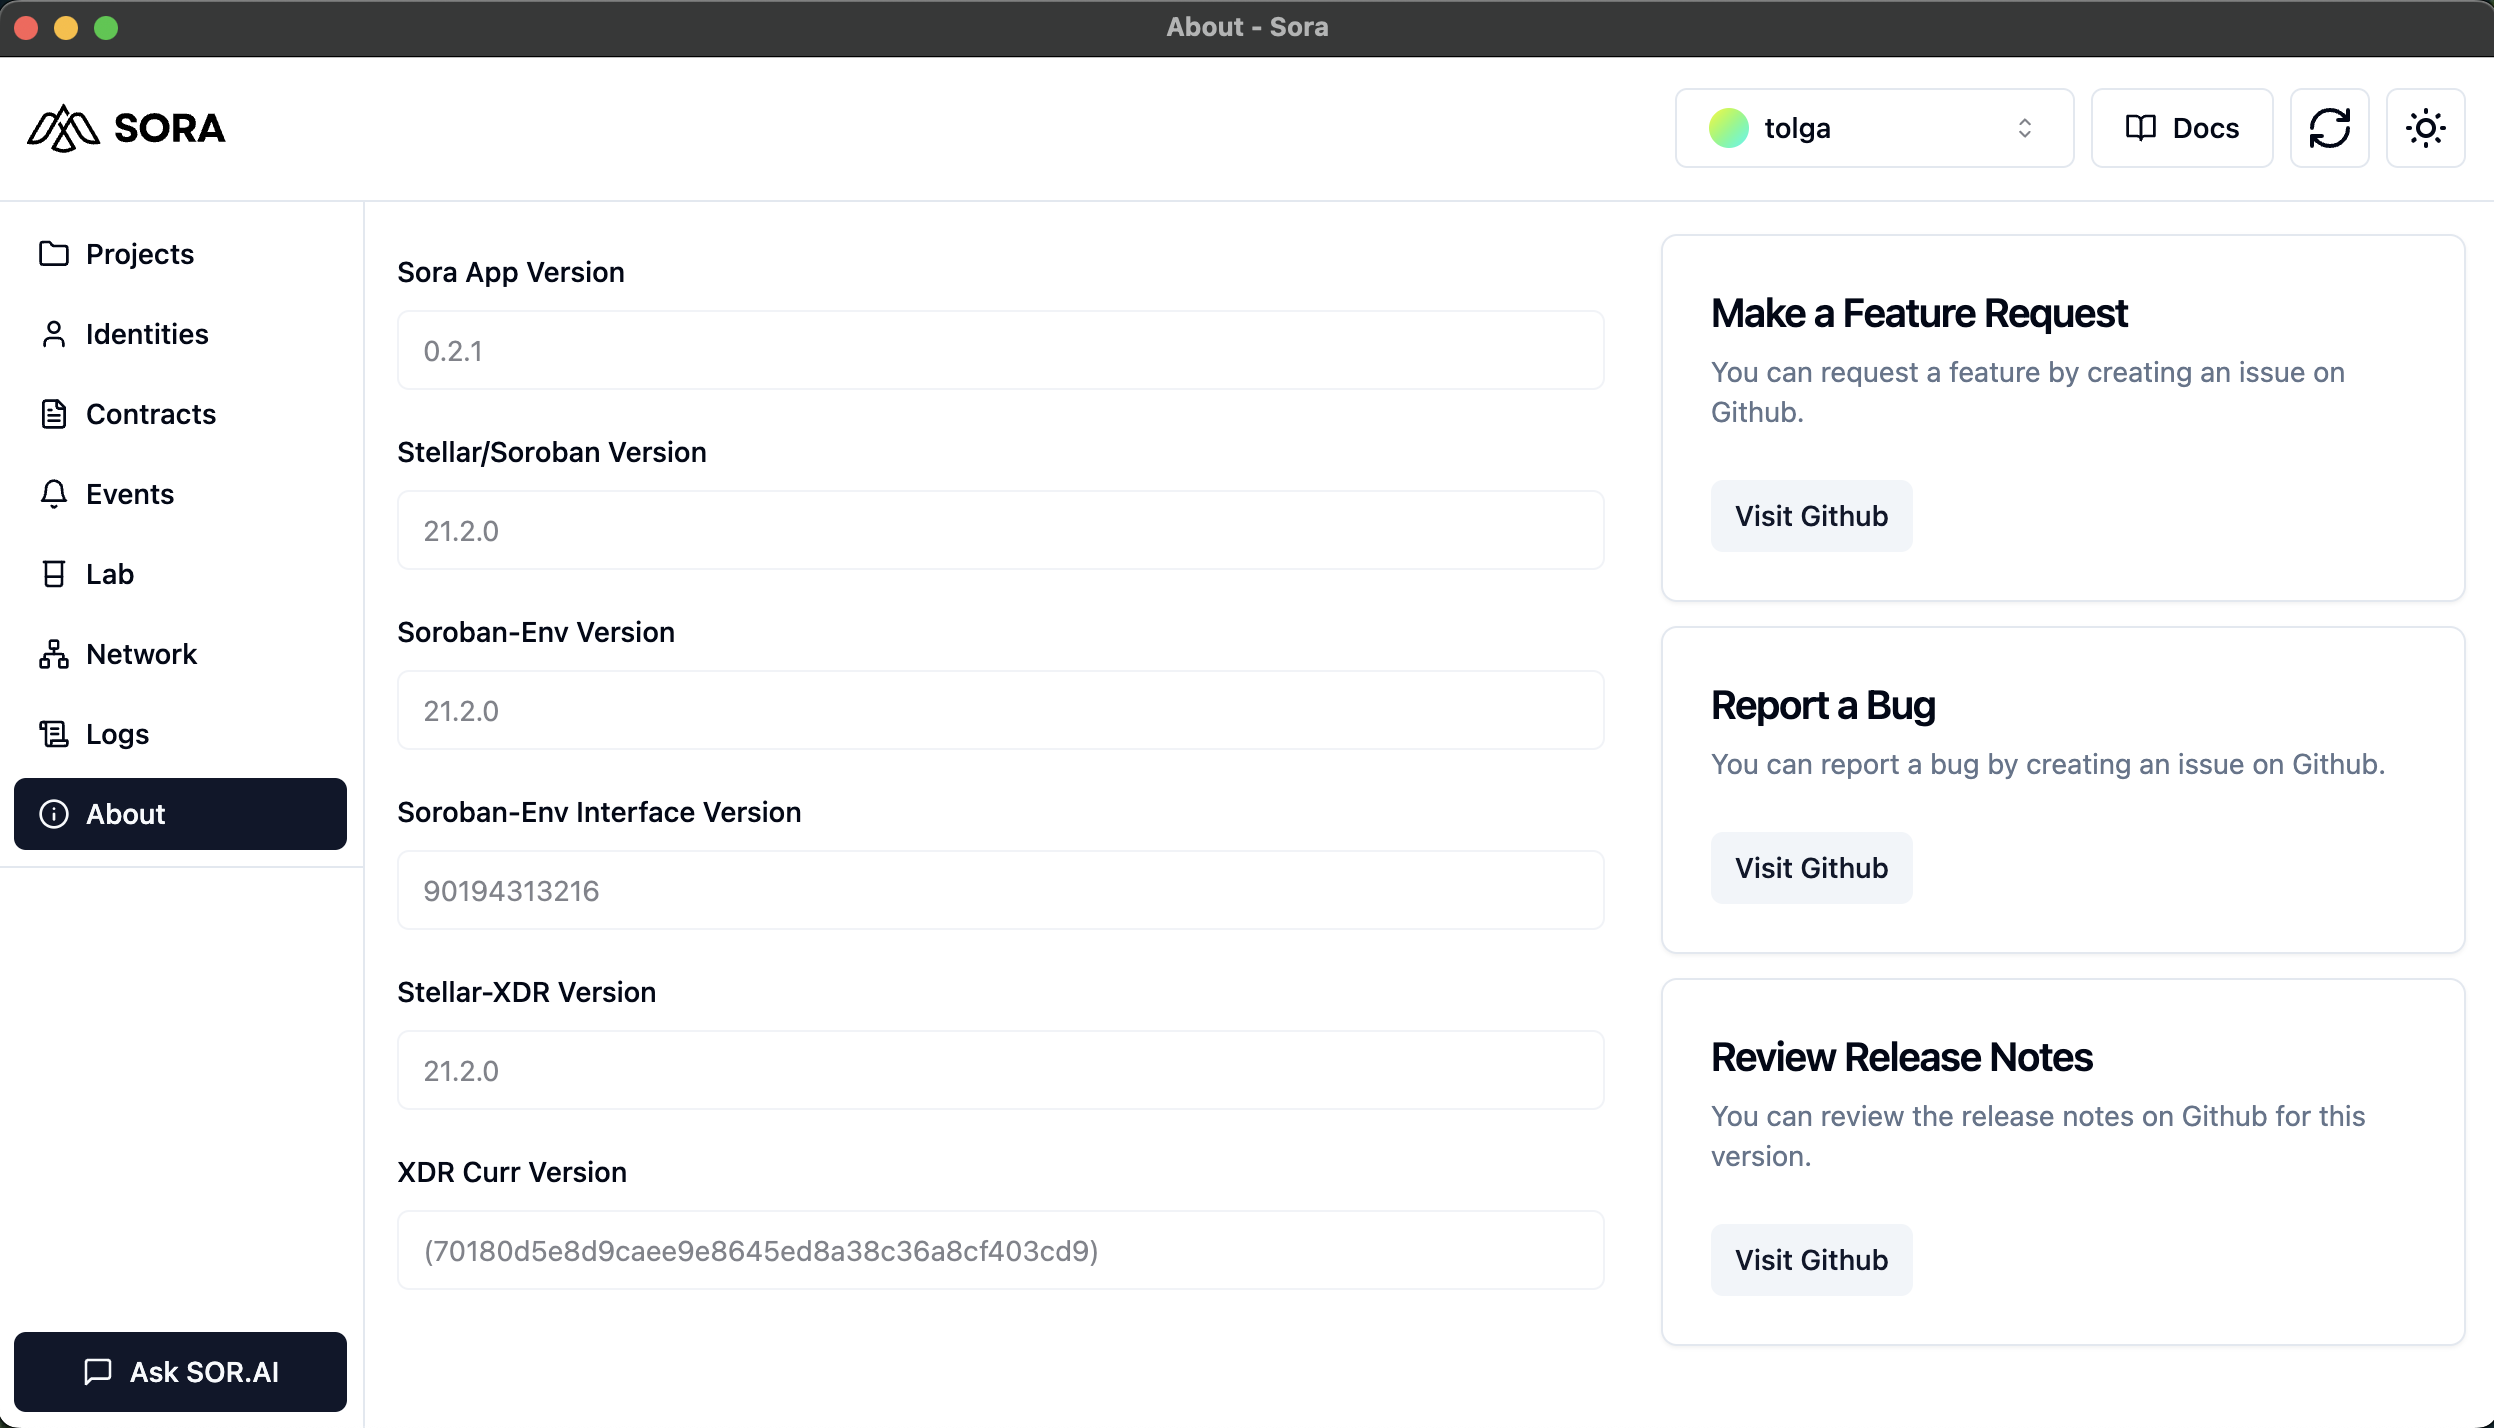Click the Network nodes icon
2494x1428 pixels.
tap(54, 654)
